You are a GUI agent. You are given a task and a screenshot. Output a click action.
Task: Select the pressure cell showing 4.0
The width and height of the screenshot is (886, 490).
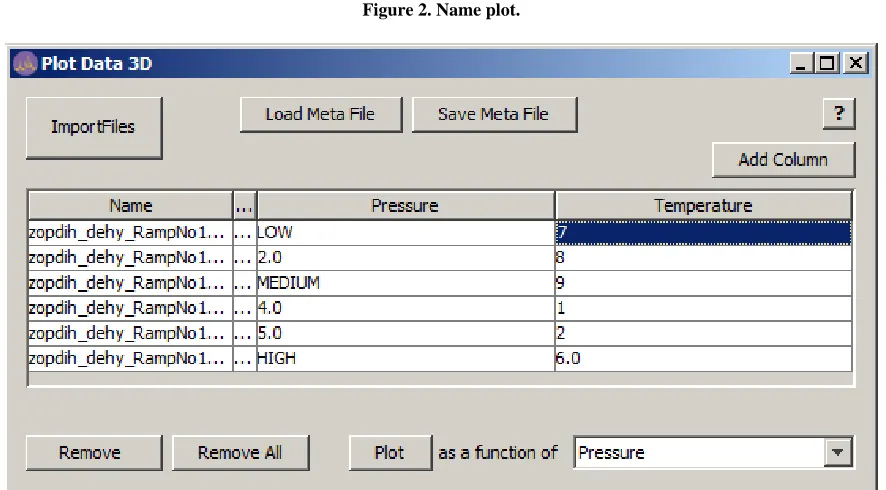click(406, 308)
